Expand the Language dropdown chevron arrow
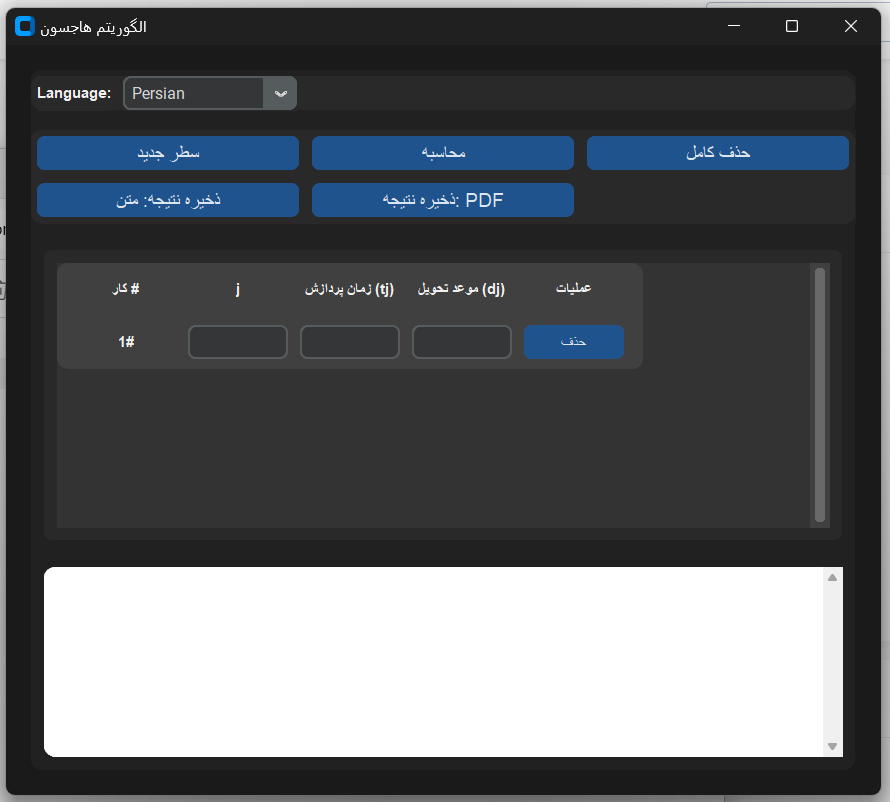 click(x=280, y=93)
